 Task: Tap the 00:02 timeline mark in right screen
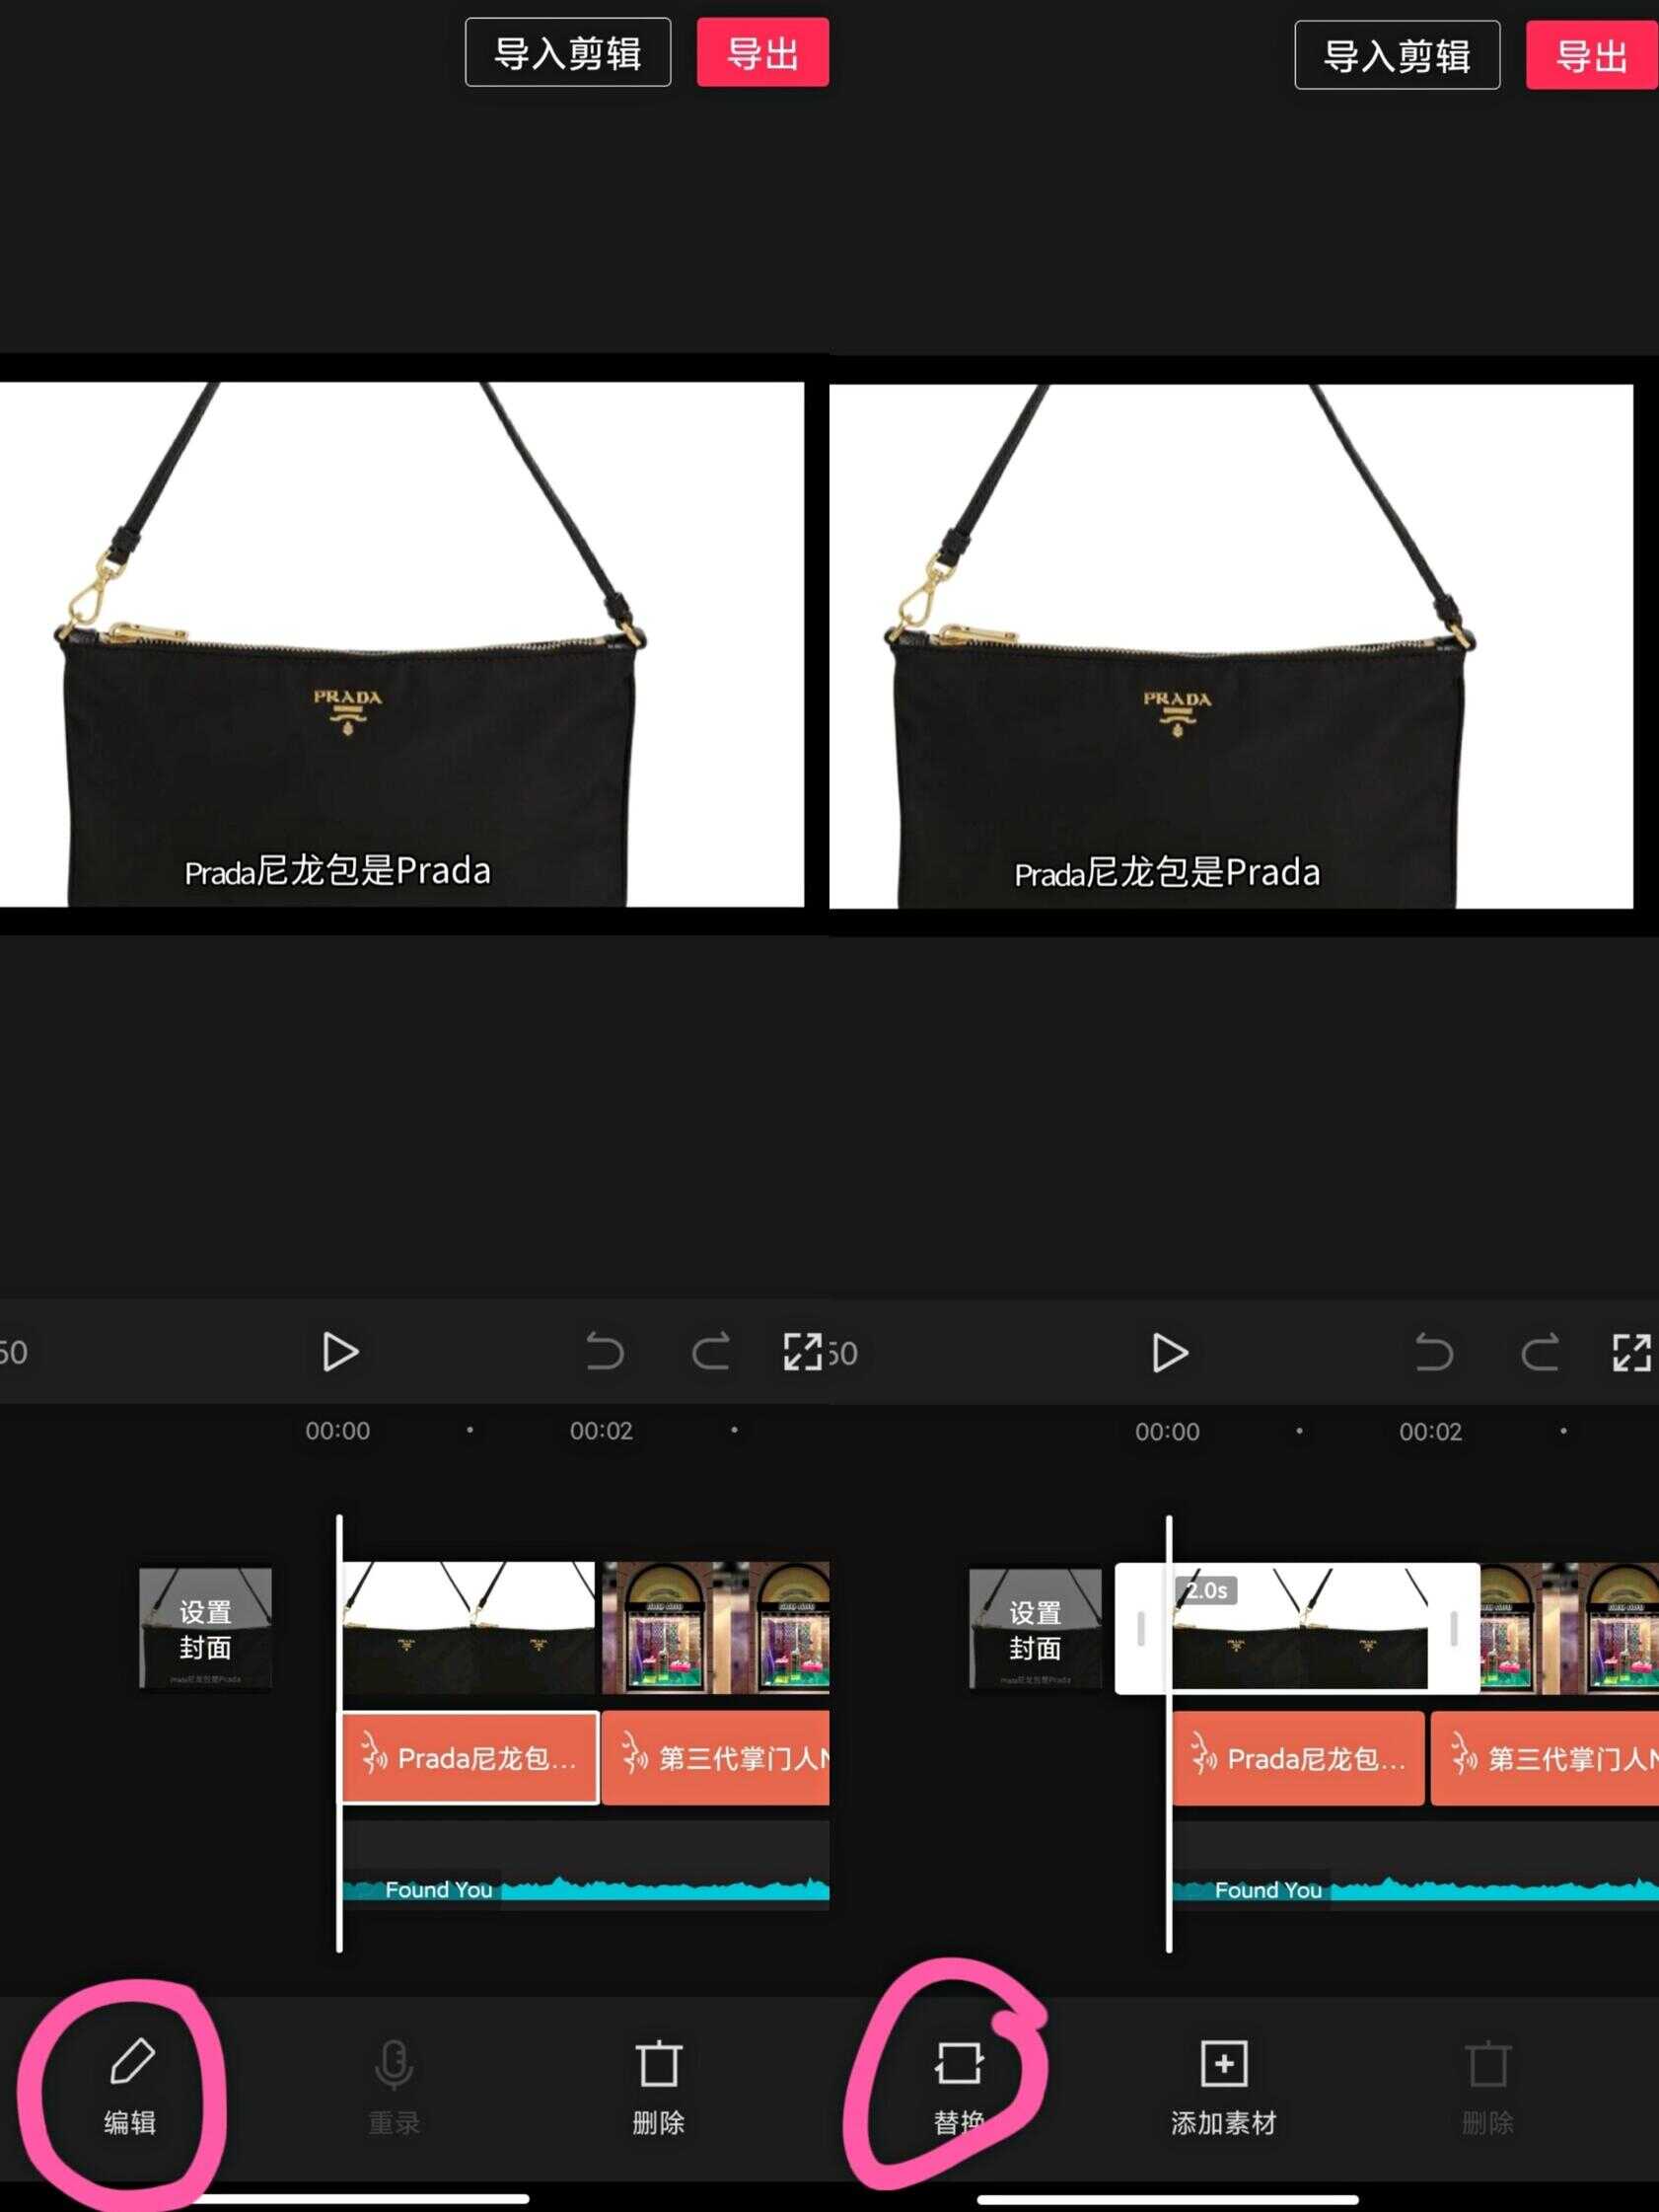pyautogui.click(x=1430, y=1432)
